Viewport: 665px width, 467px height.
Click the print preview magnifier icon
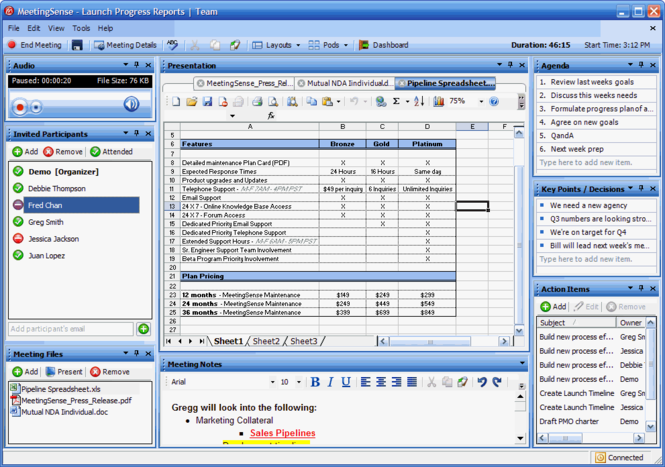tap(273, 101)
